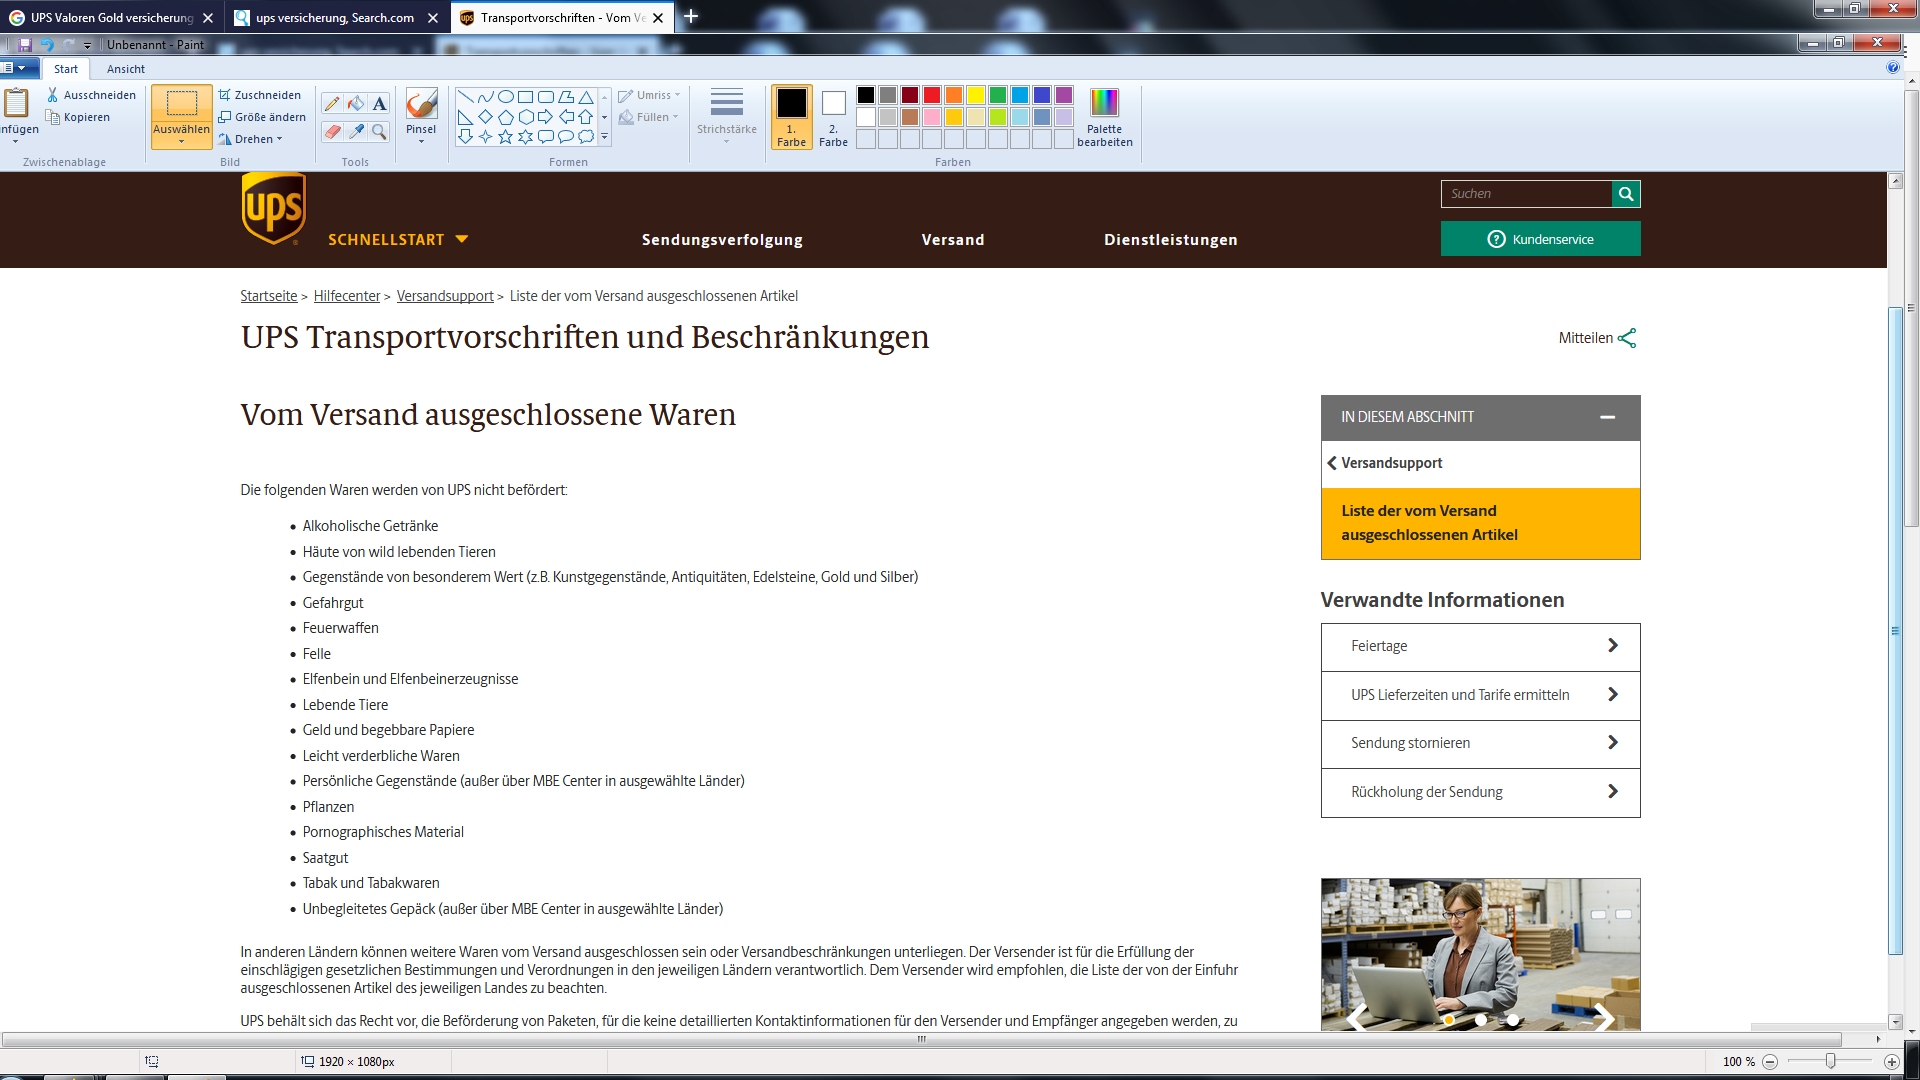
Task: Switch to the UPS Valoren Gold browser tab
Action: click(110, 18)
